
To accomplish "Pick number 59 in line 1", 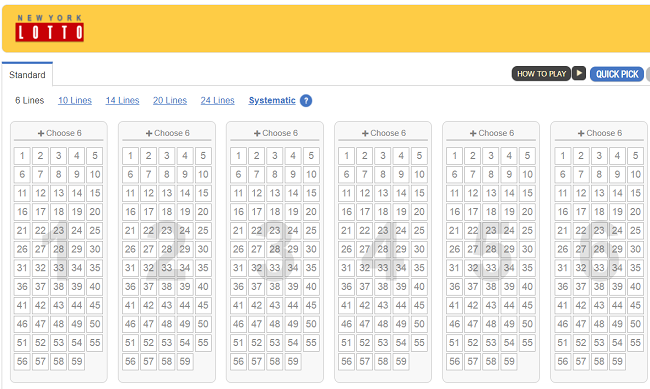I will pos(77,361).
